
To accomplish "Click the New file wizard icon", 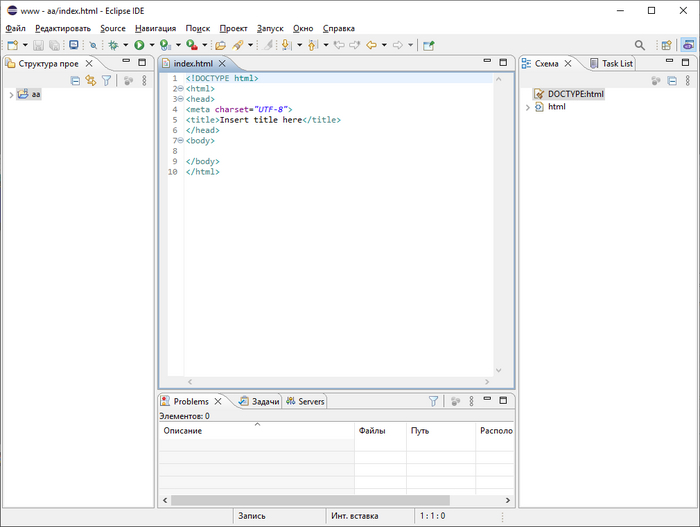I will pyautogui.click(x=13, y=45).
